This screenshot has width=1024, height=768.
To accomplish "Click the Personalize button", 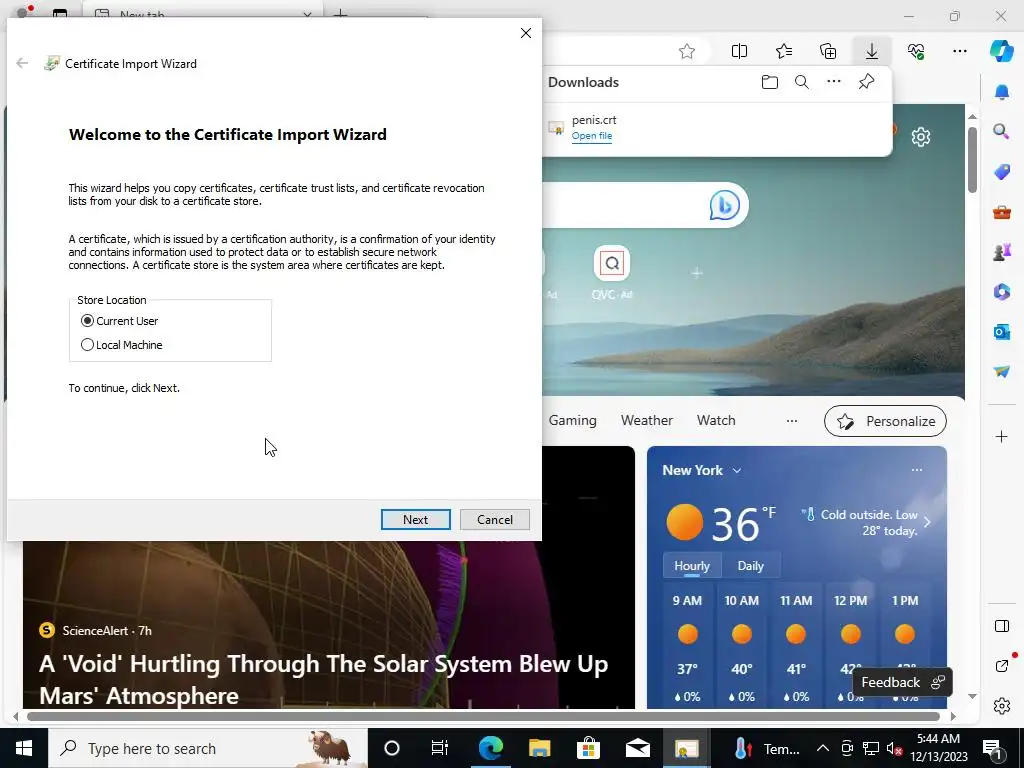I will point(886,421).
